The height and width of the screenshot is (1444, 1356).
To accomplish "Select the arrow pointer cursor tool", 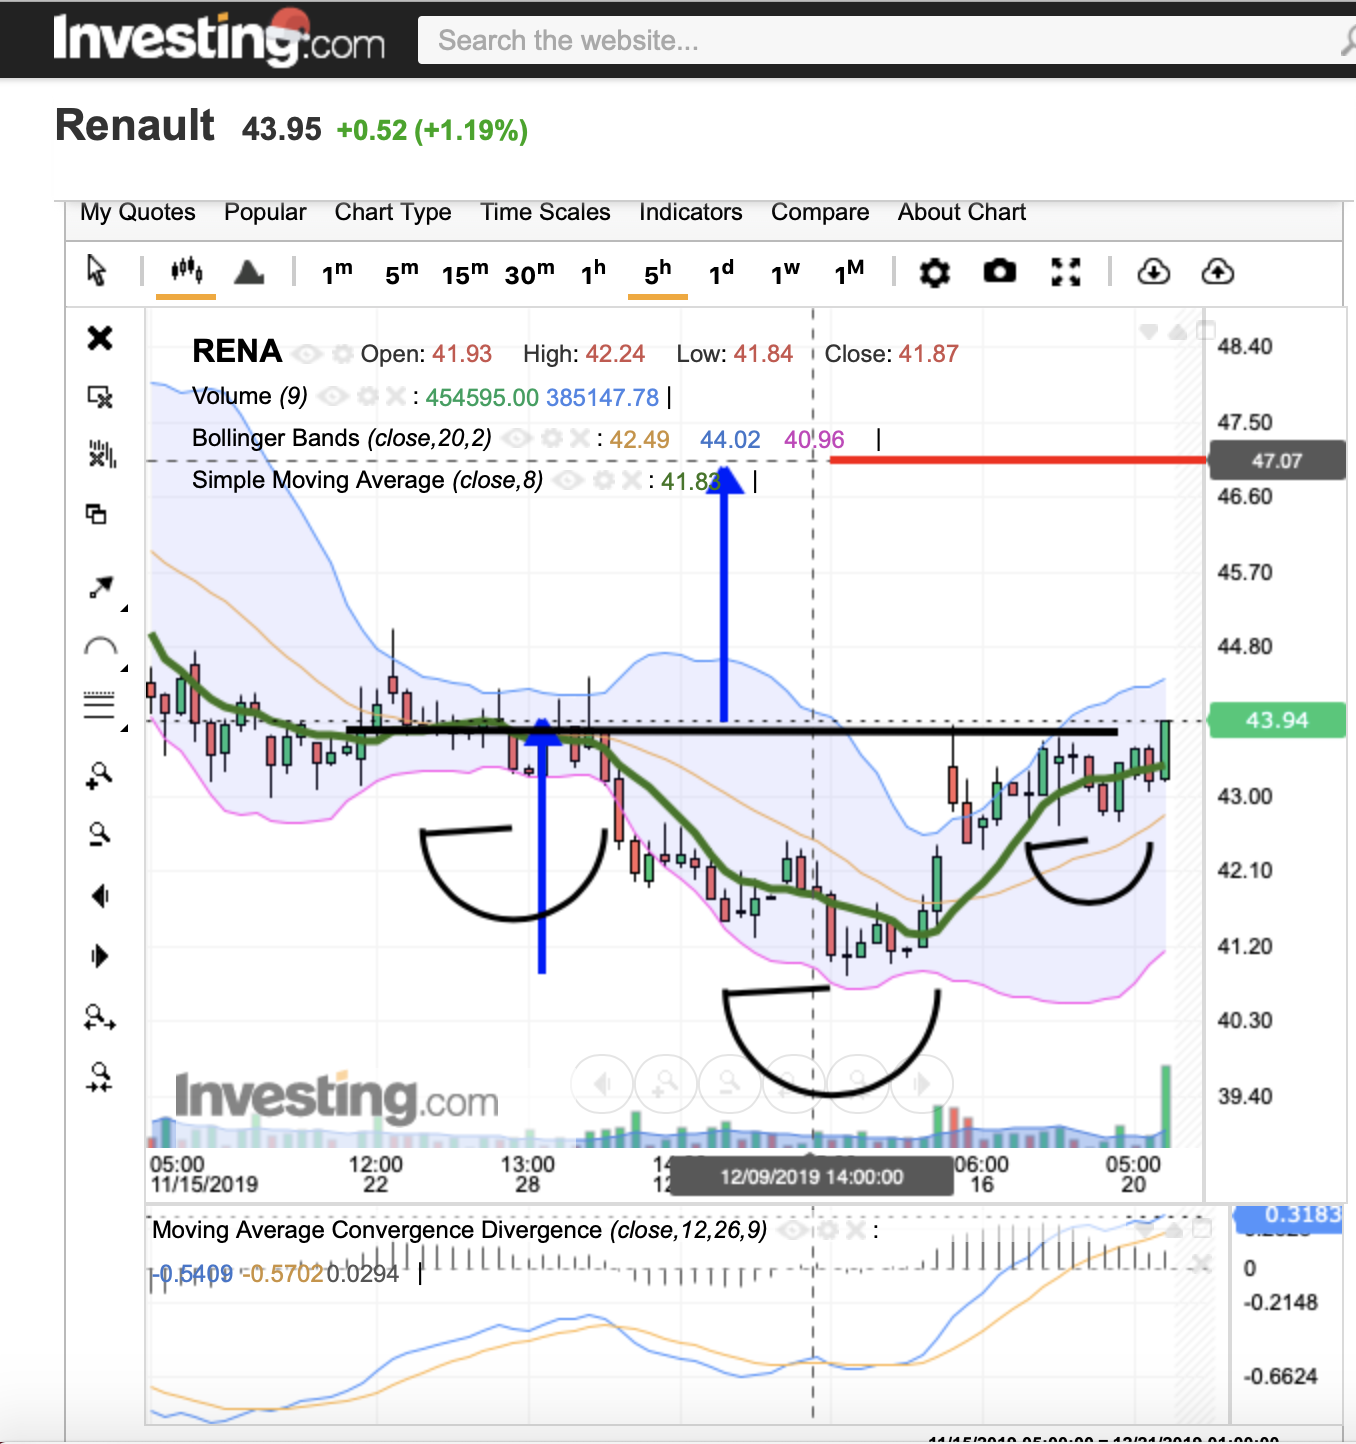I will (x=97, y=271).
